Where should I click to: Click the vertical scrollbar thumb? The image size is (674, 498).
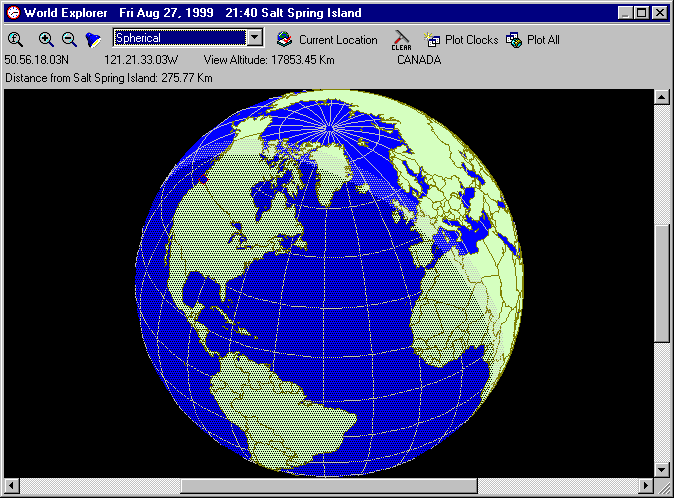(662, 283)
